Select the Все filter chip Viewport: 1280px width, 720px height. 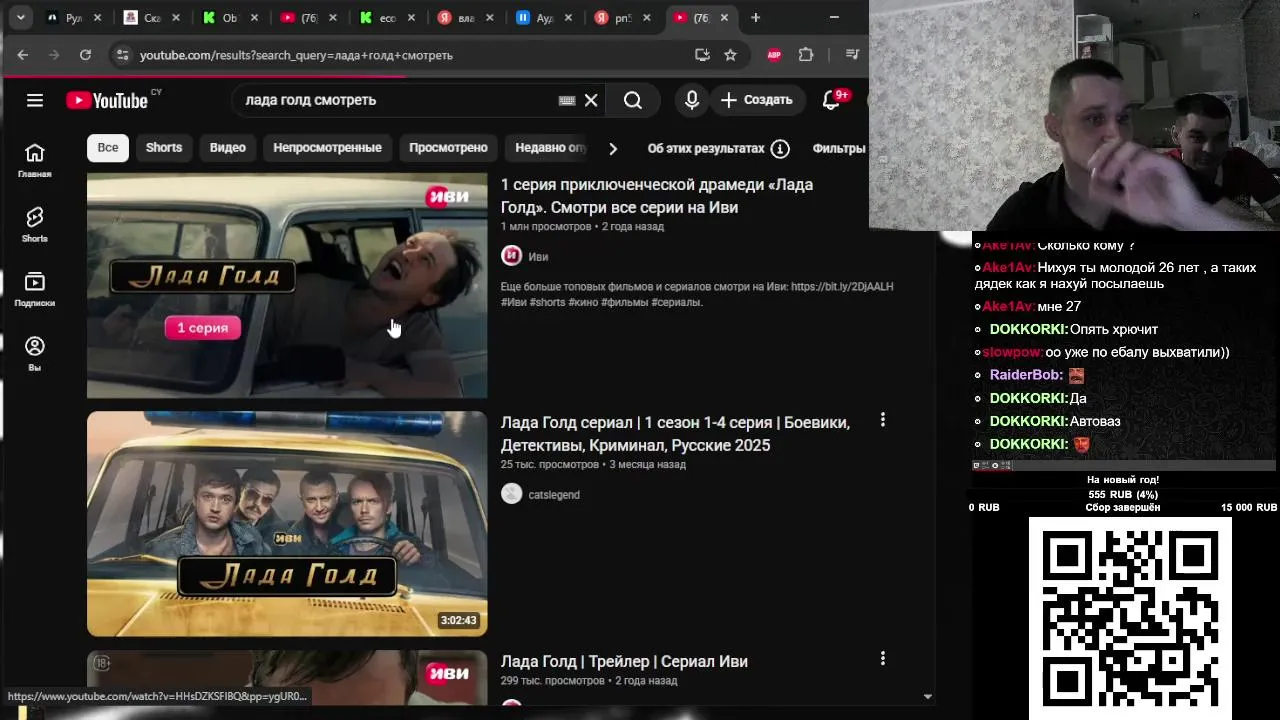tap(108, 147)
